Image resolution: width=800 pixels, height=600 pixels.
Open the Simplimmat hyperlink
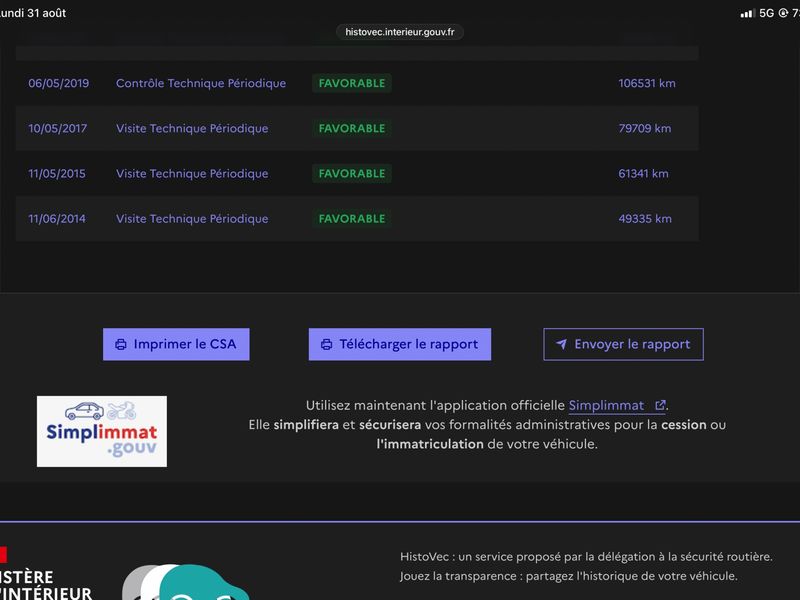[x=606, y=406]
